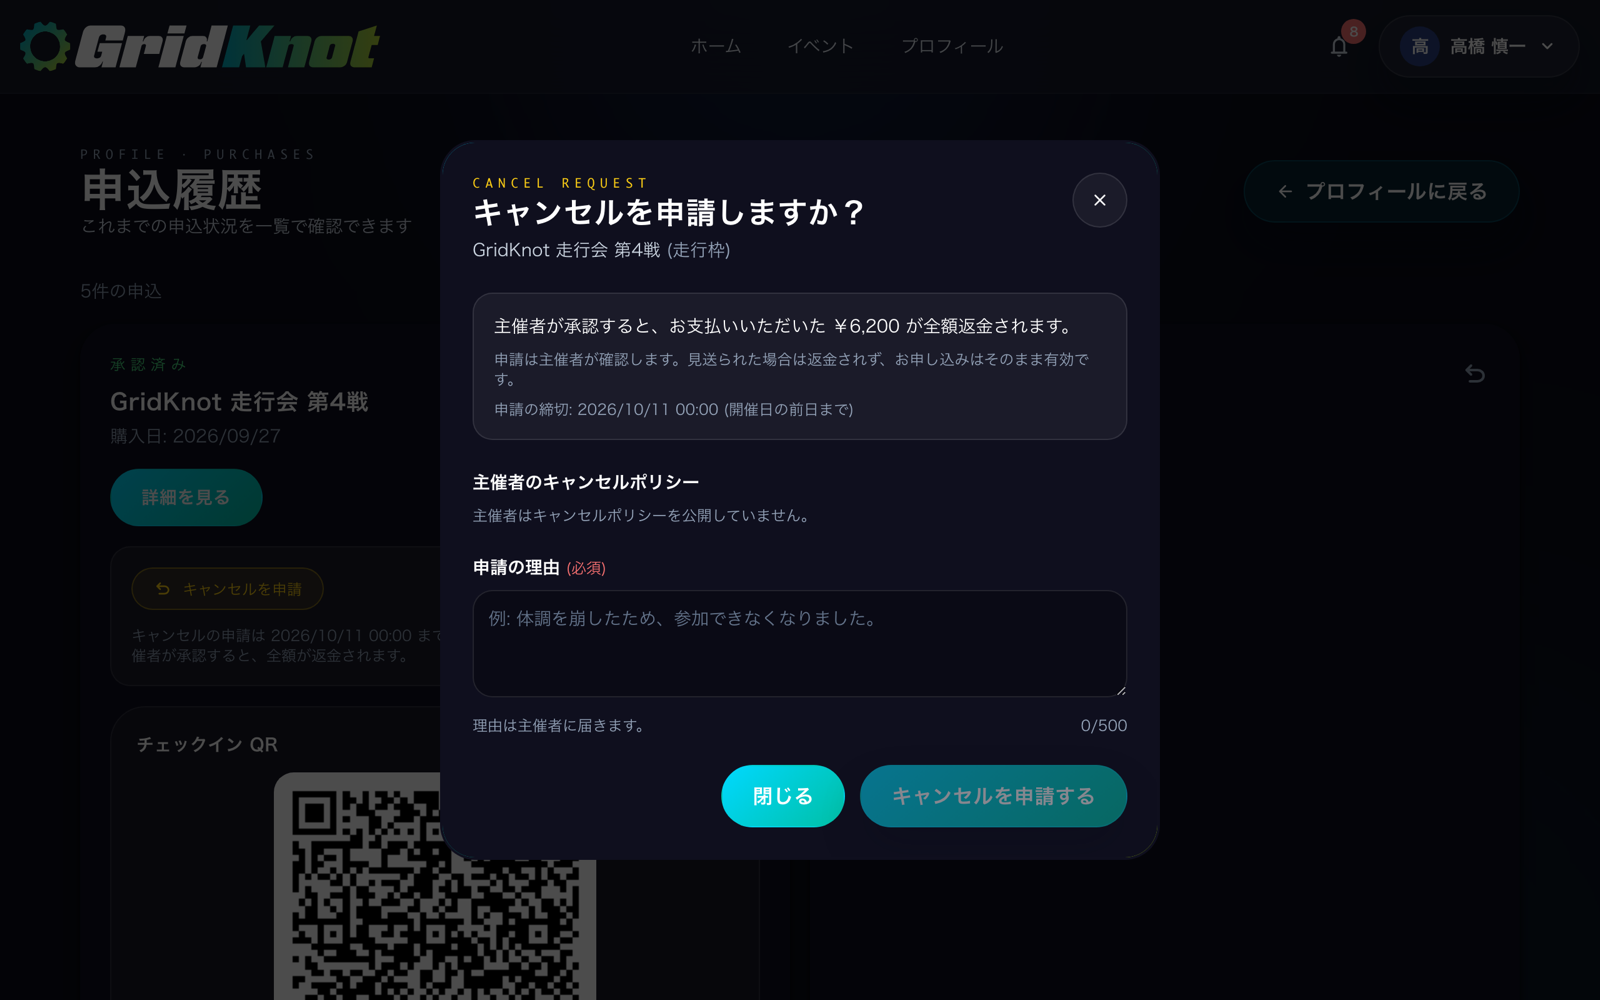The width and height of the screenshot is (1600, 1000).
Task: Open the notifications bell
Action: (x=1339, y=46)
